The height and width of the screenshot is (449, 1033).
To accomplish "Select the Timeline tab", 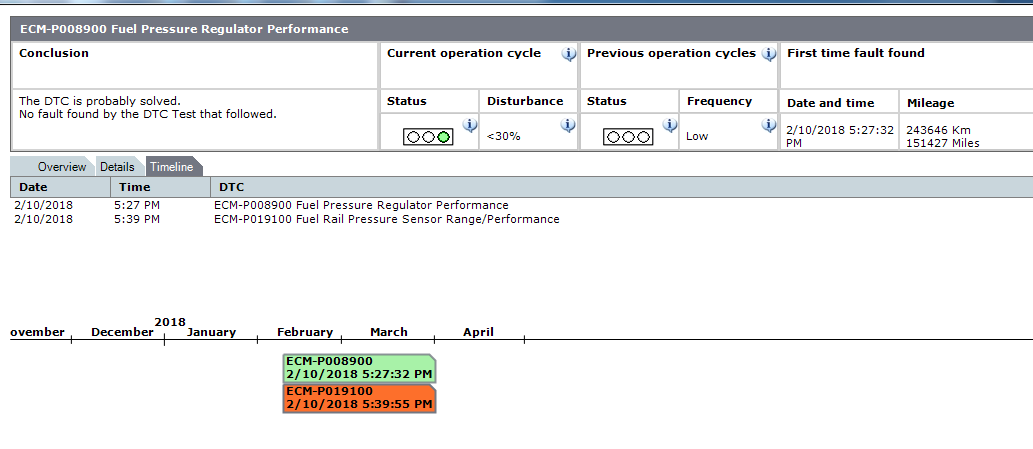I will click(x=171, y=167).
